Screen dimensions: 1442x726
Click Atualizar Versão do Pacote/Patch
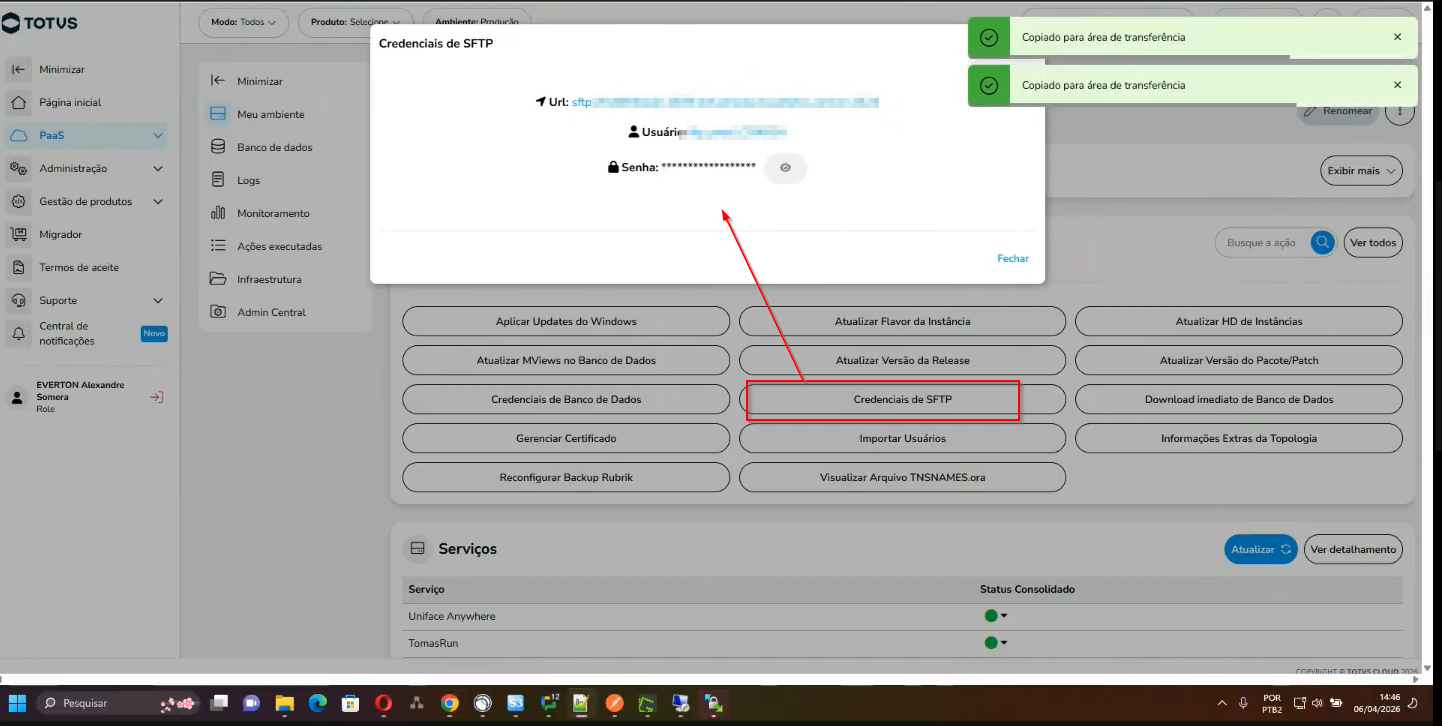(1239, 360)
